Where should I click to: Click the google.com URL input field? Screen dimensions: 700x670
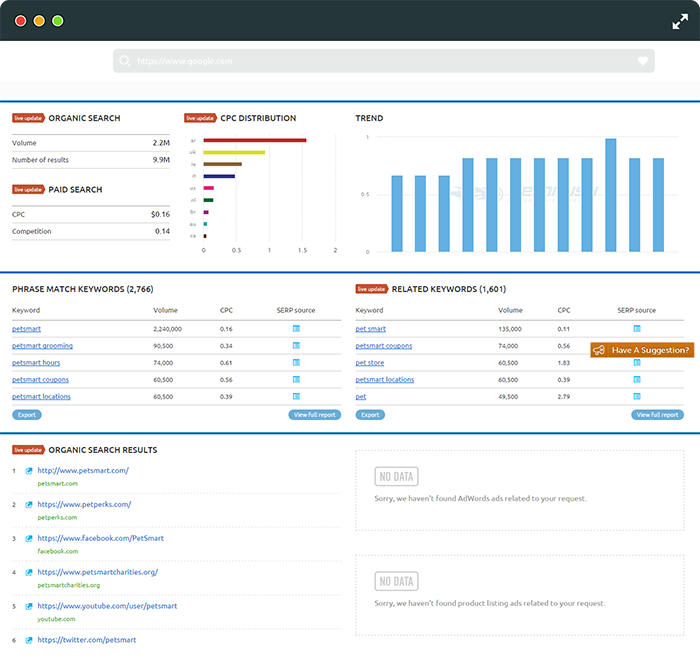[x=384, y=61]
